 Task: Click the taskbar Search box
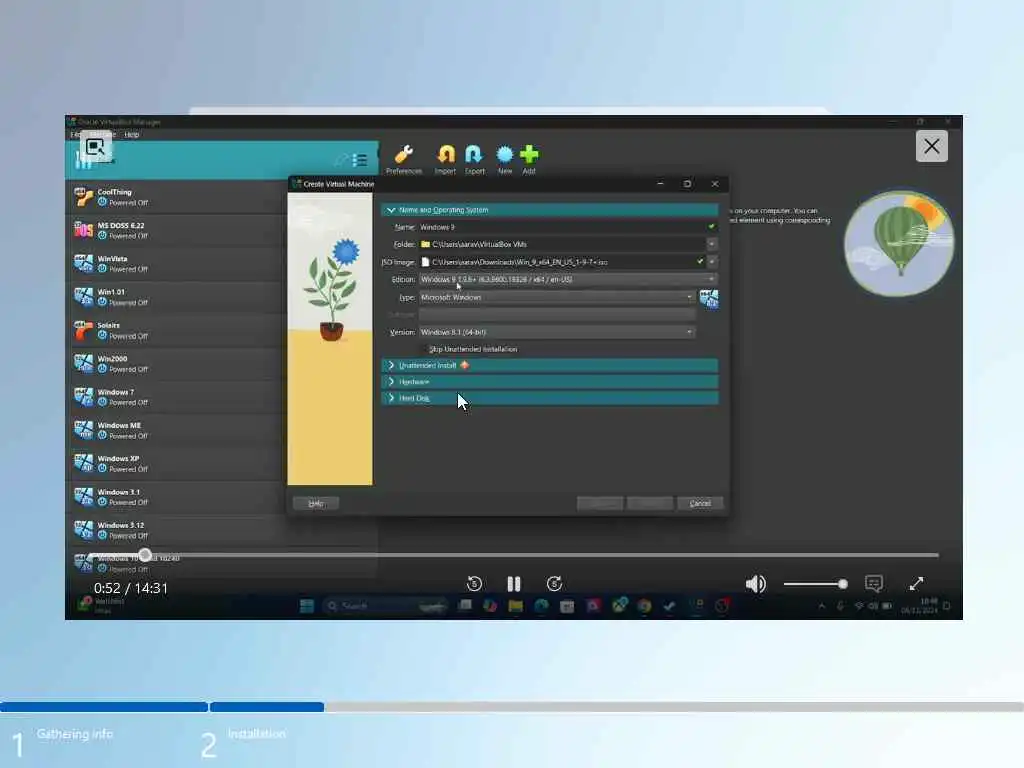click(386, 606)
